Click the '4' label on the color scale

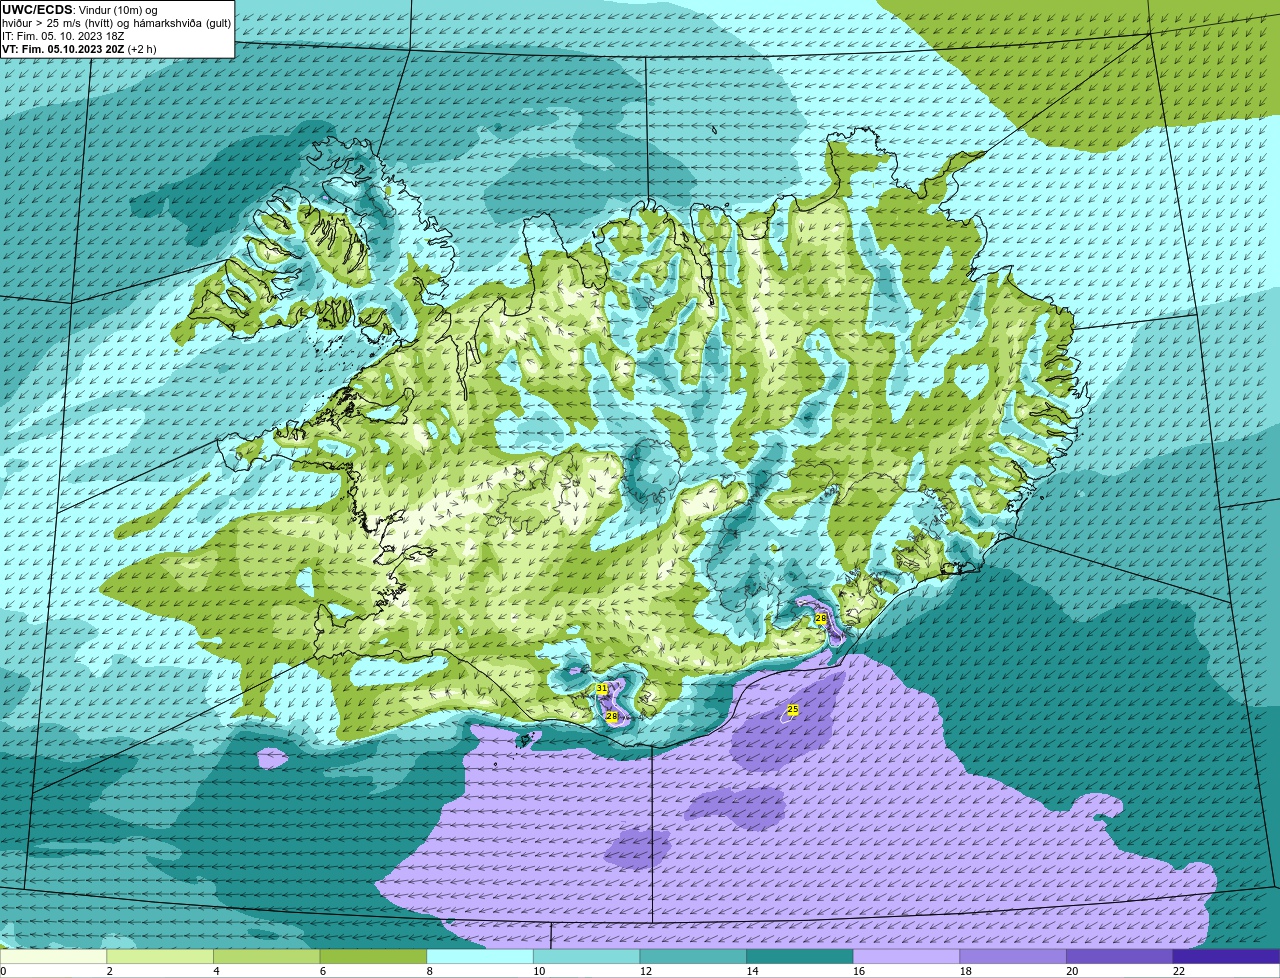point(216,971)
